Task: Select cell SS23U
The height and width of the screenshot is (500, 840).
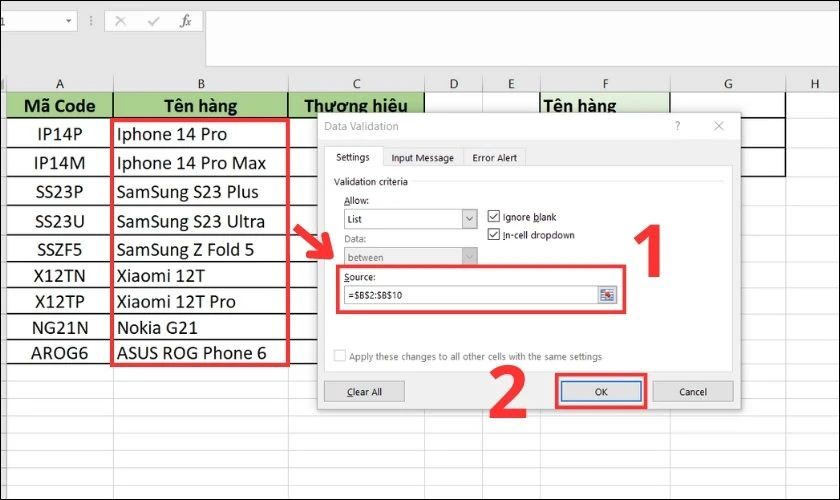Action: coord(59,221)
